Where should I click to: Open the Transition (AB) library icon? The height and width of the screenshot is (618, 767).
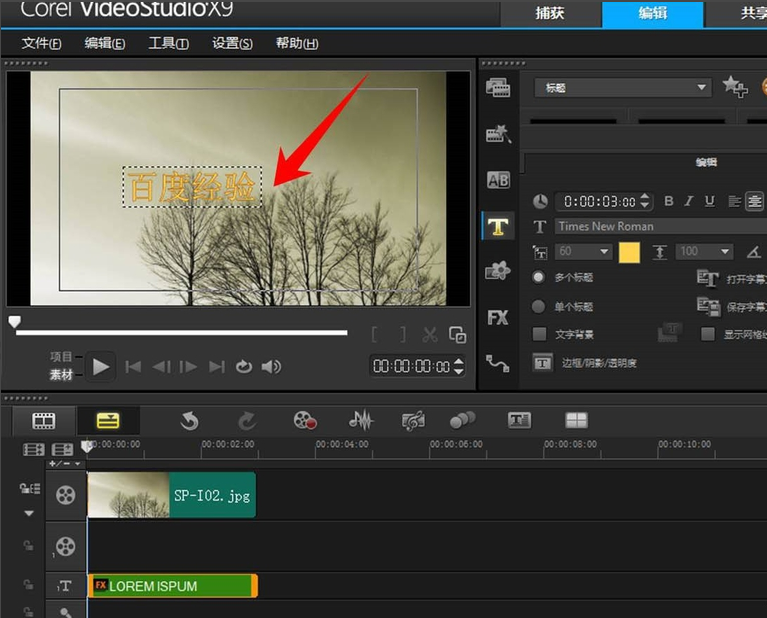(498, 180)
